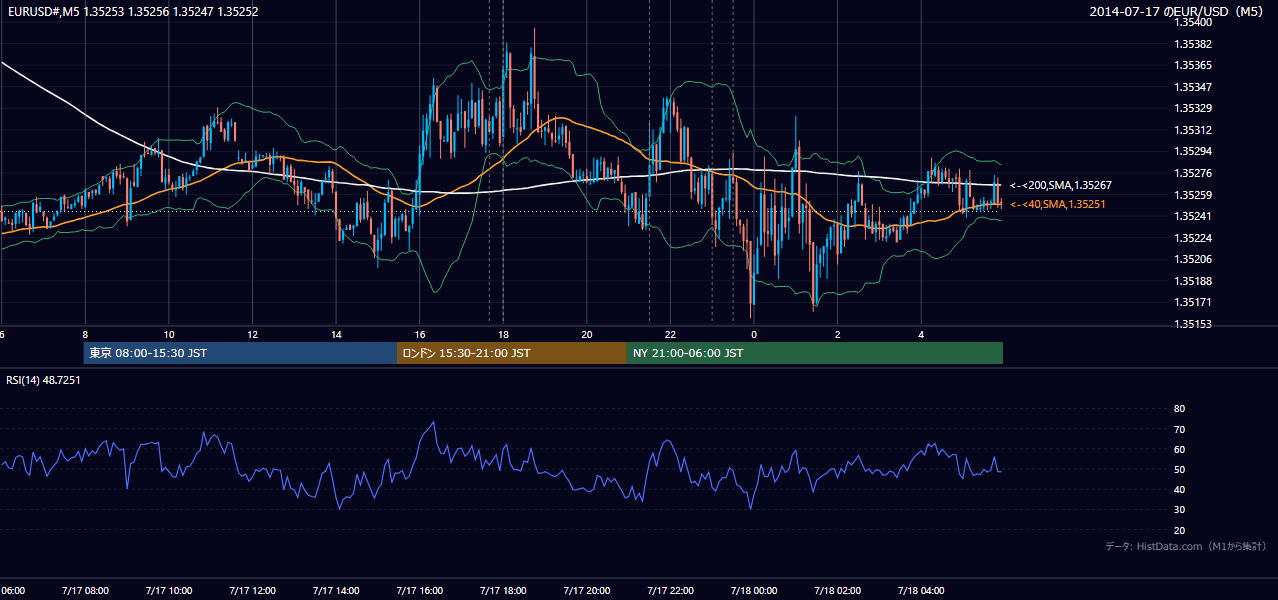This screenshot has width=1278, height=600.
Task: Click the 7/17 20:00 time axis label
Action: (x=587, y=591)
